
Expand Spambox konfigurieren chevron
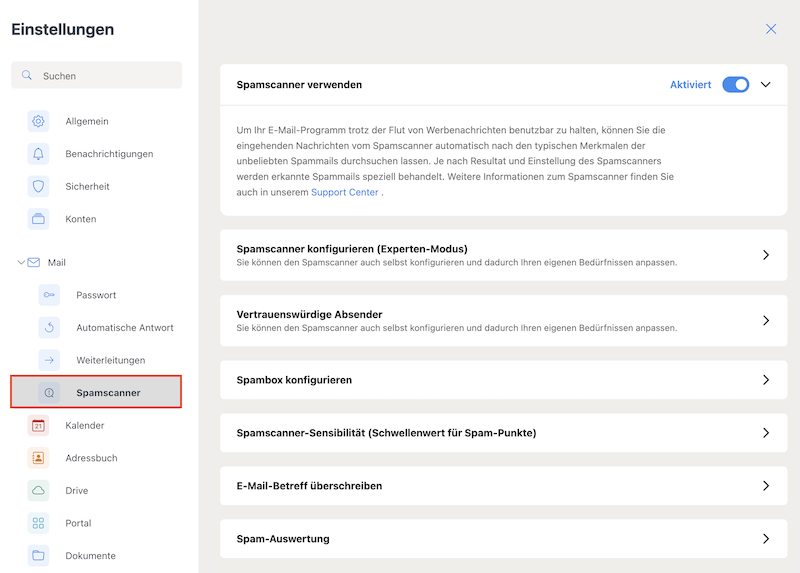[766, 380]
